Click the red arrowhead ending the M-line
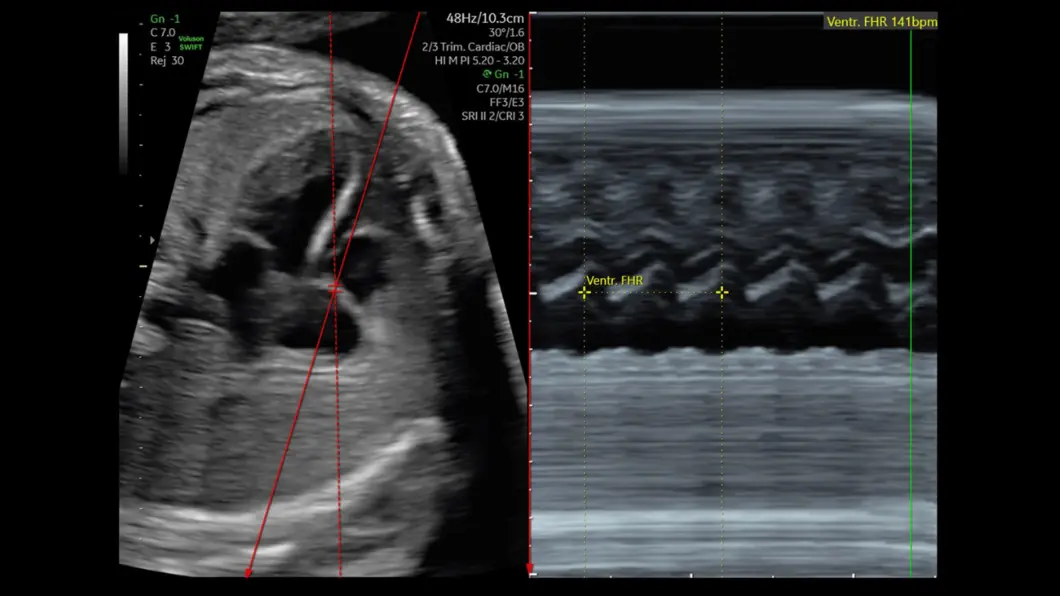Screen dimensions: 1060x596 [x=248, y=572]
